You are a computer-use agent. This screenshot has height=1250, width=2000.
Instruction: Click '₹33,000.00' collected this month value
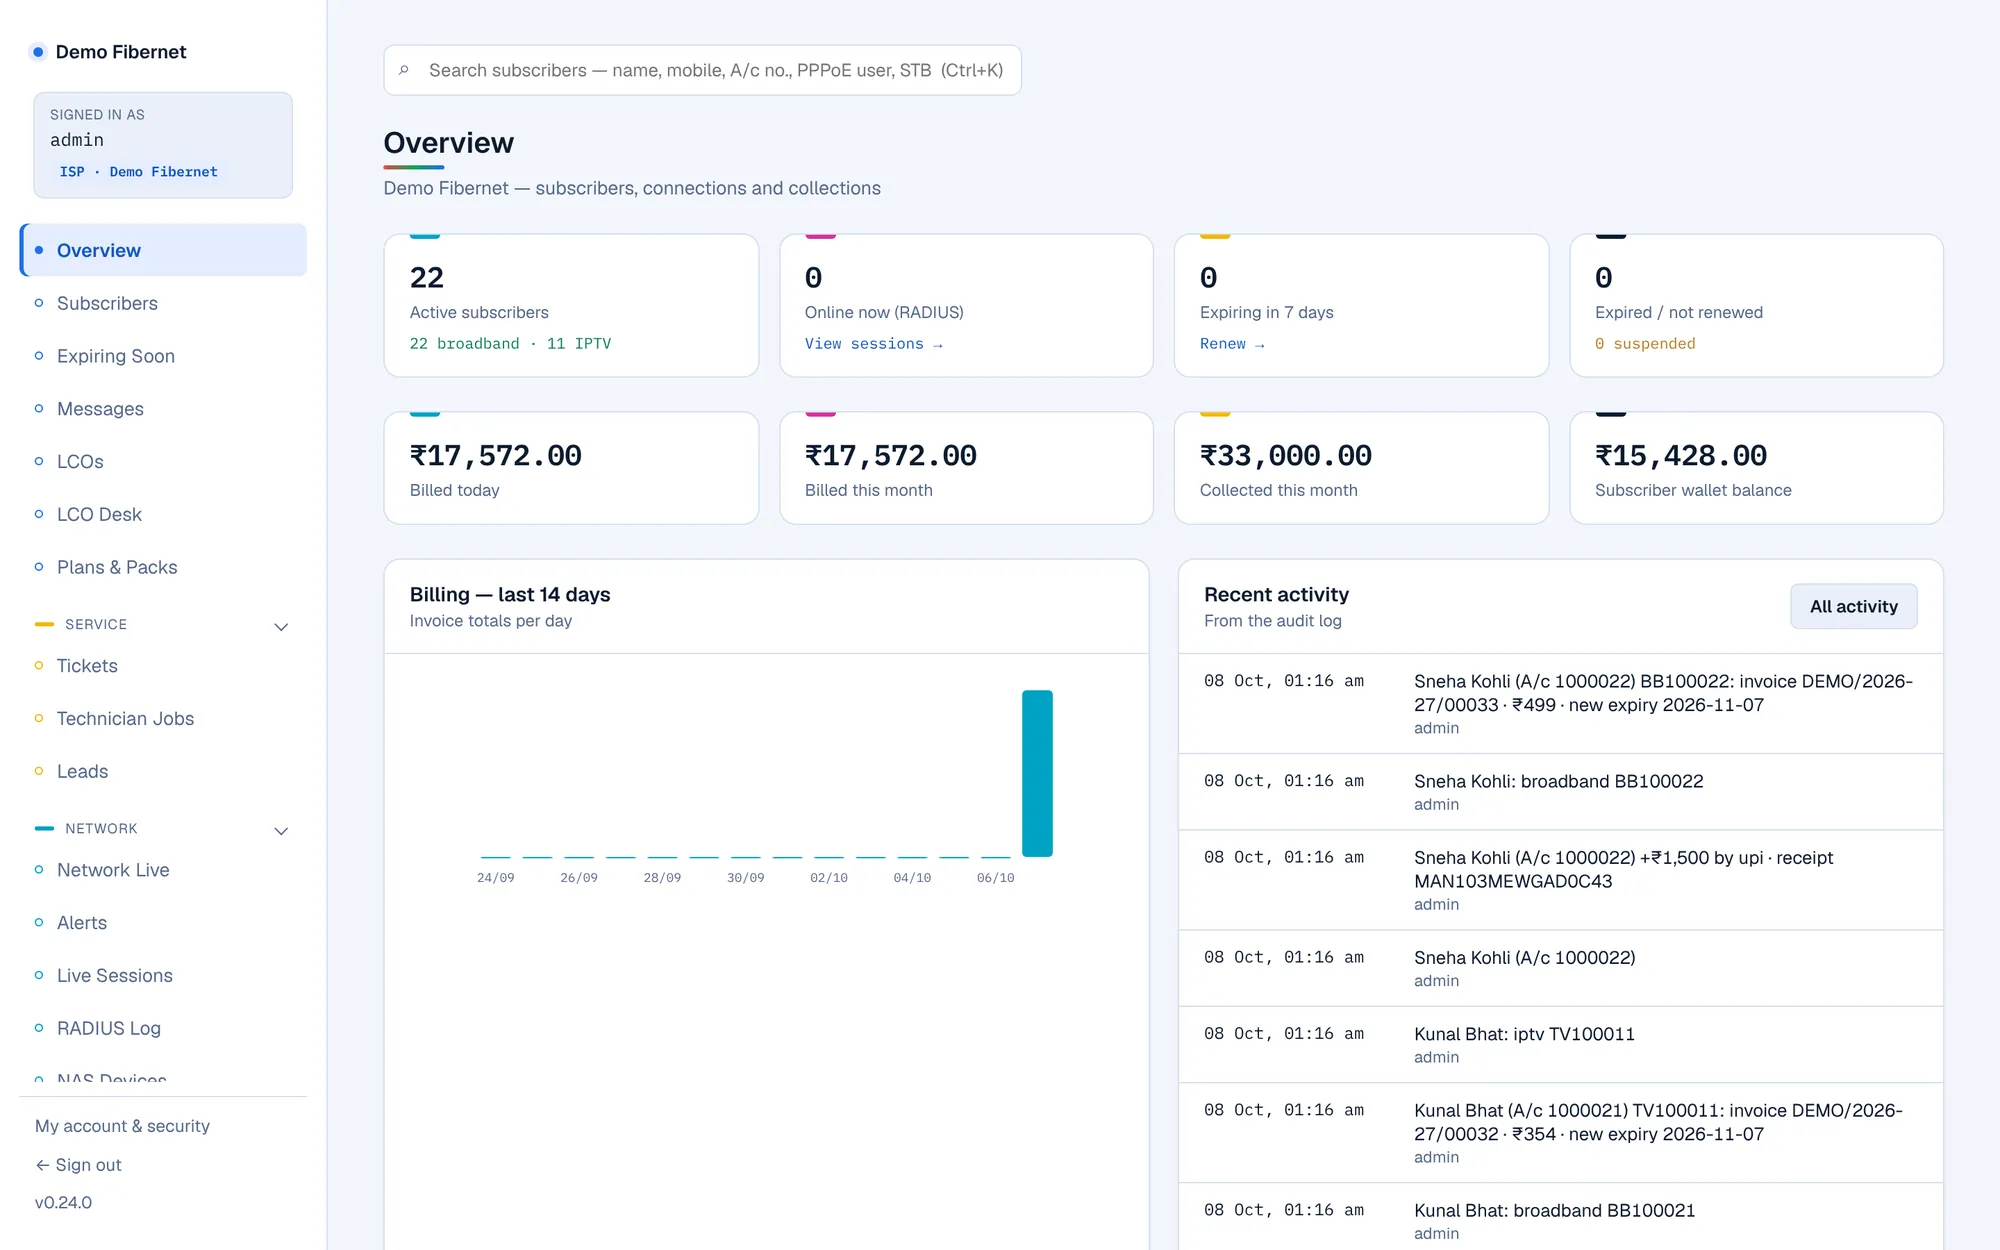[x=1285, y=456]
